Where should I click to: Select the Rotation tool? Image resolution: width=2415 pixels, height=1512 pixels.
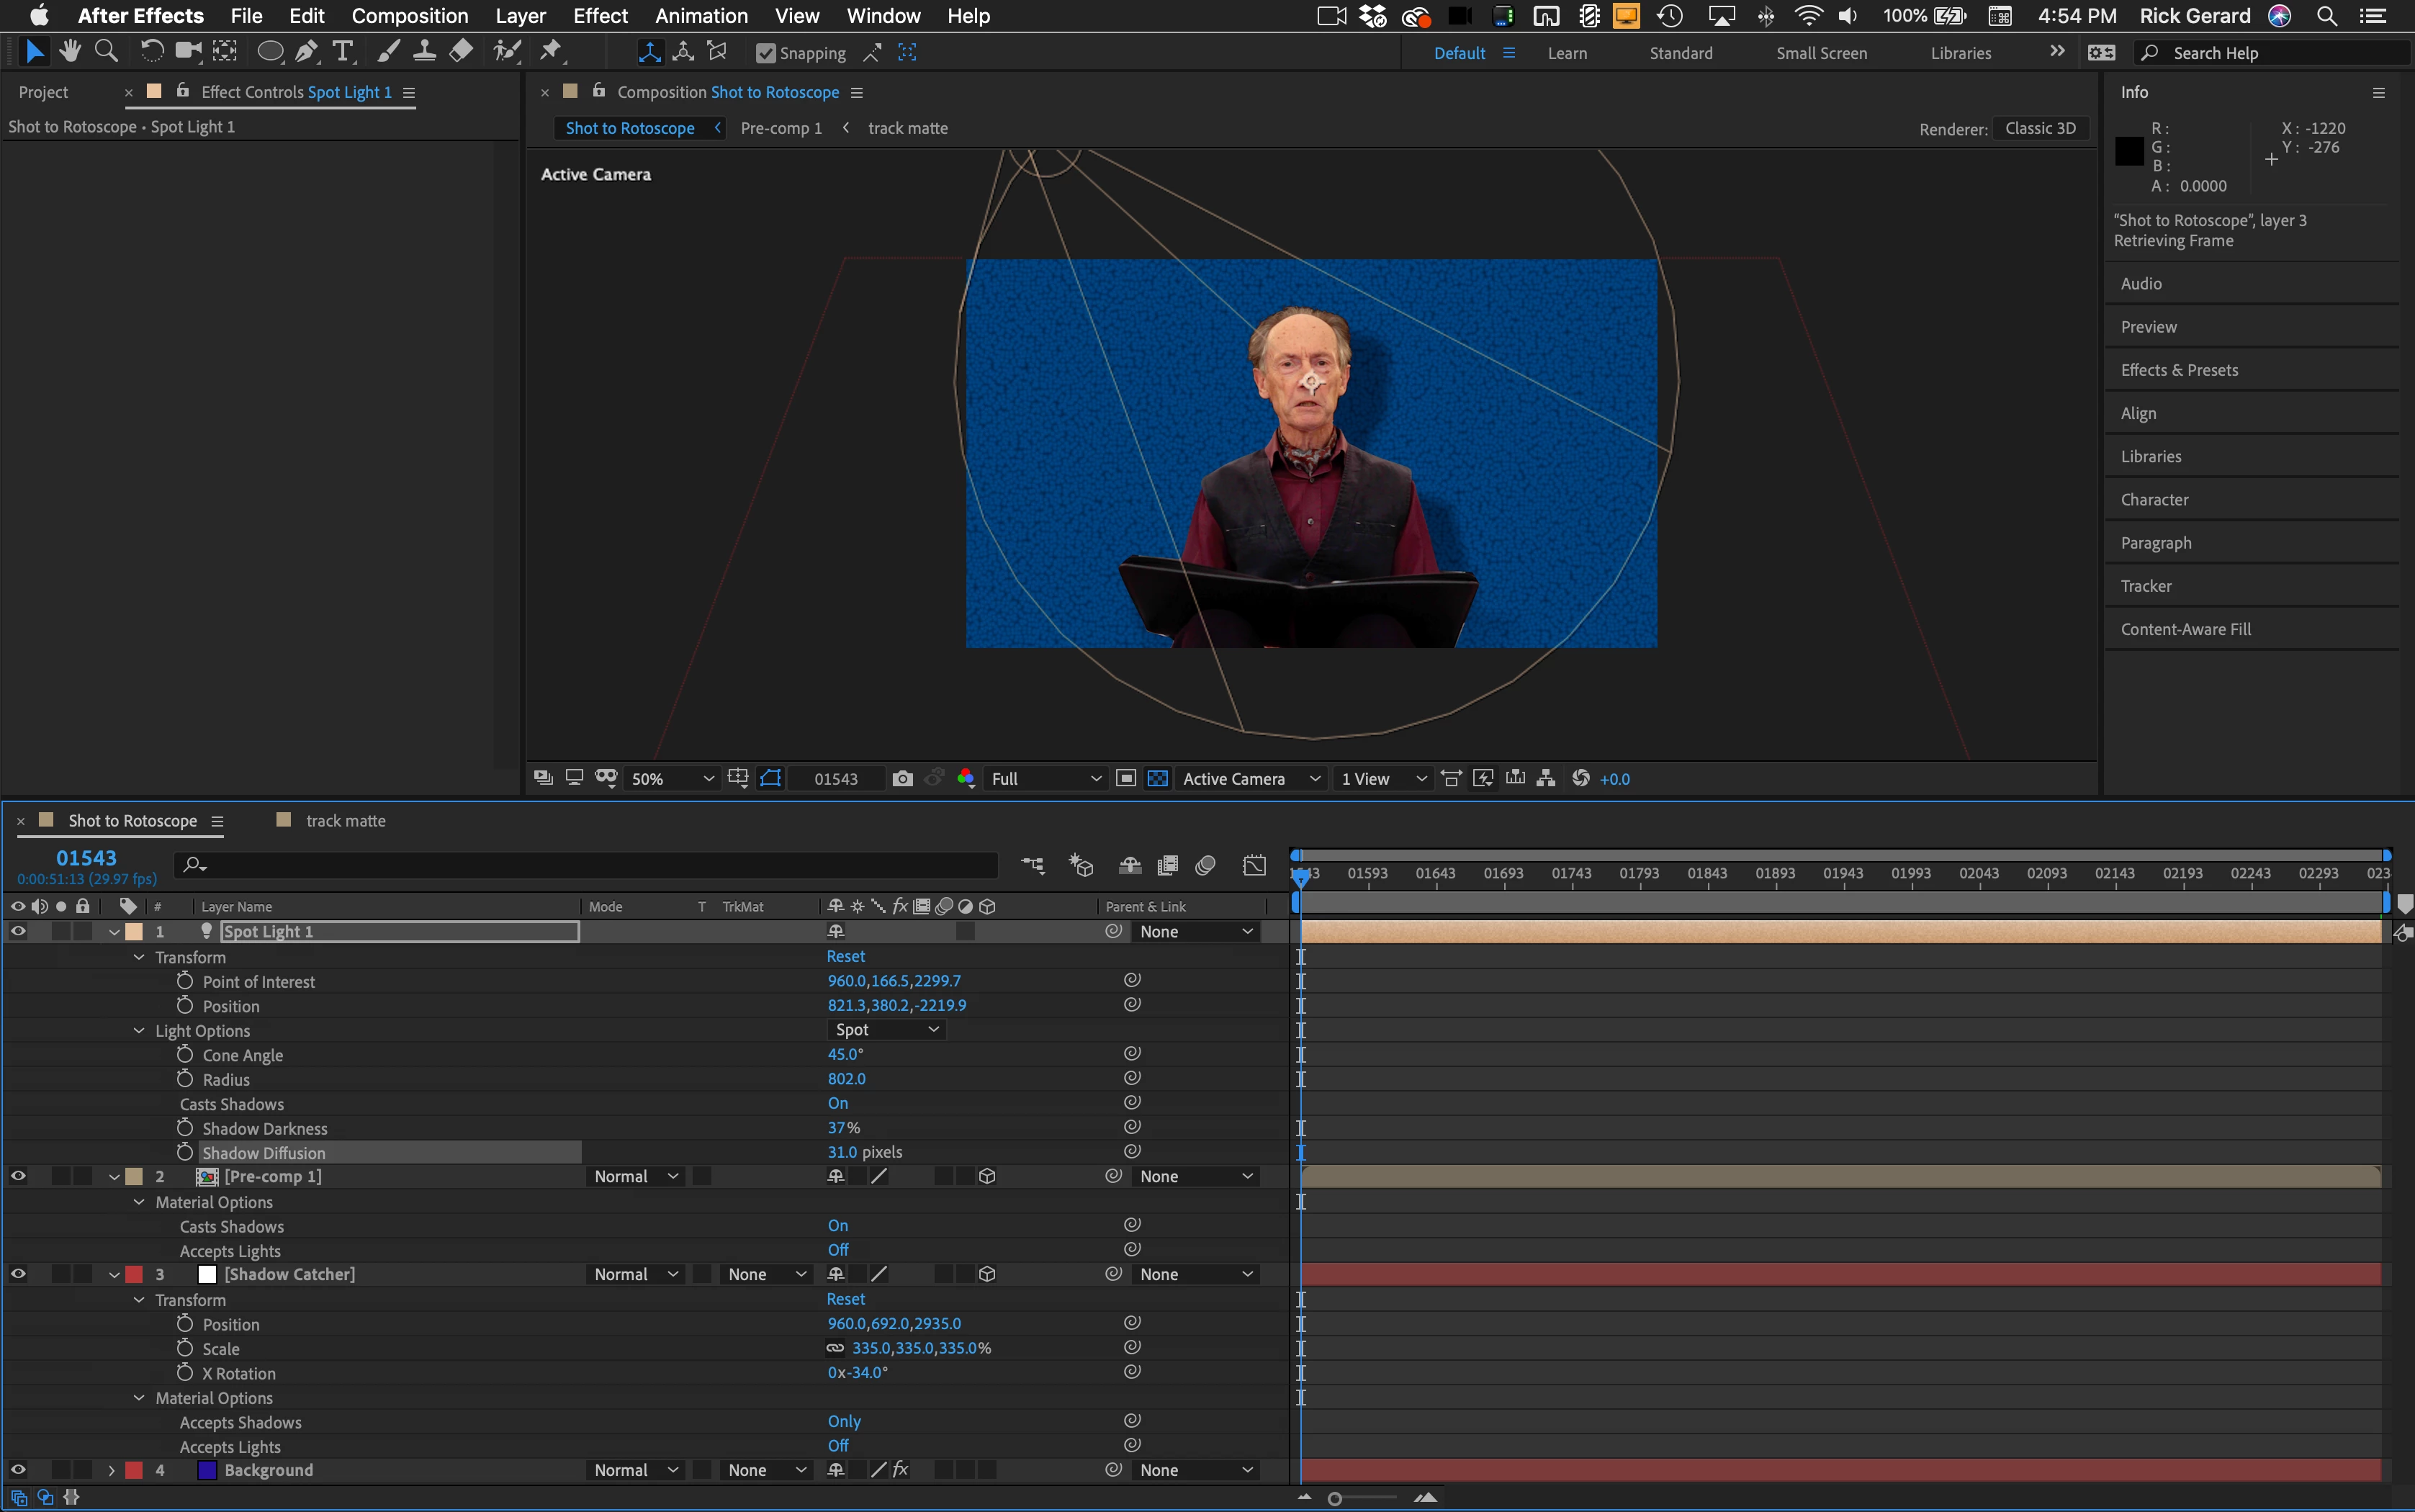click(151, 52)
